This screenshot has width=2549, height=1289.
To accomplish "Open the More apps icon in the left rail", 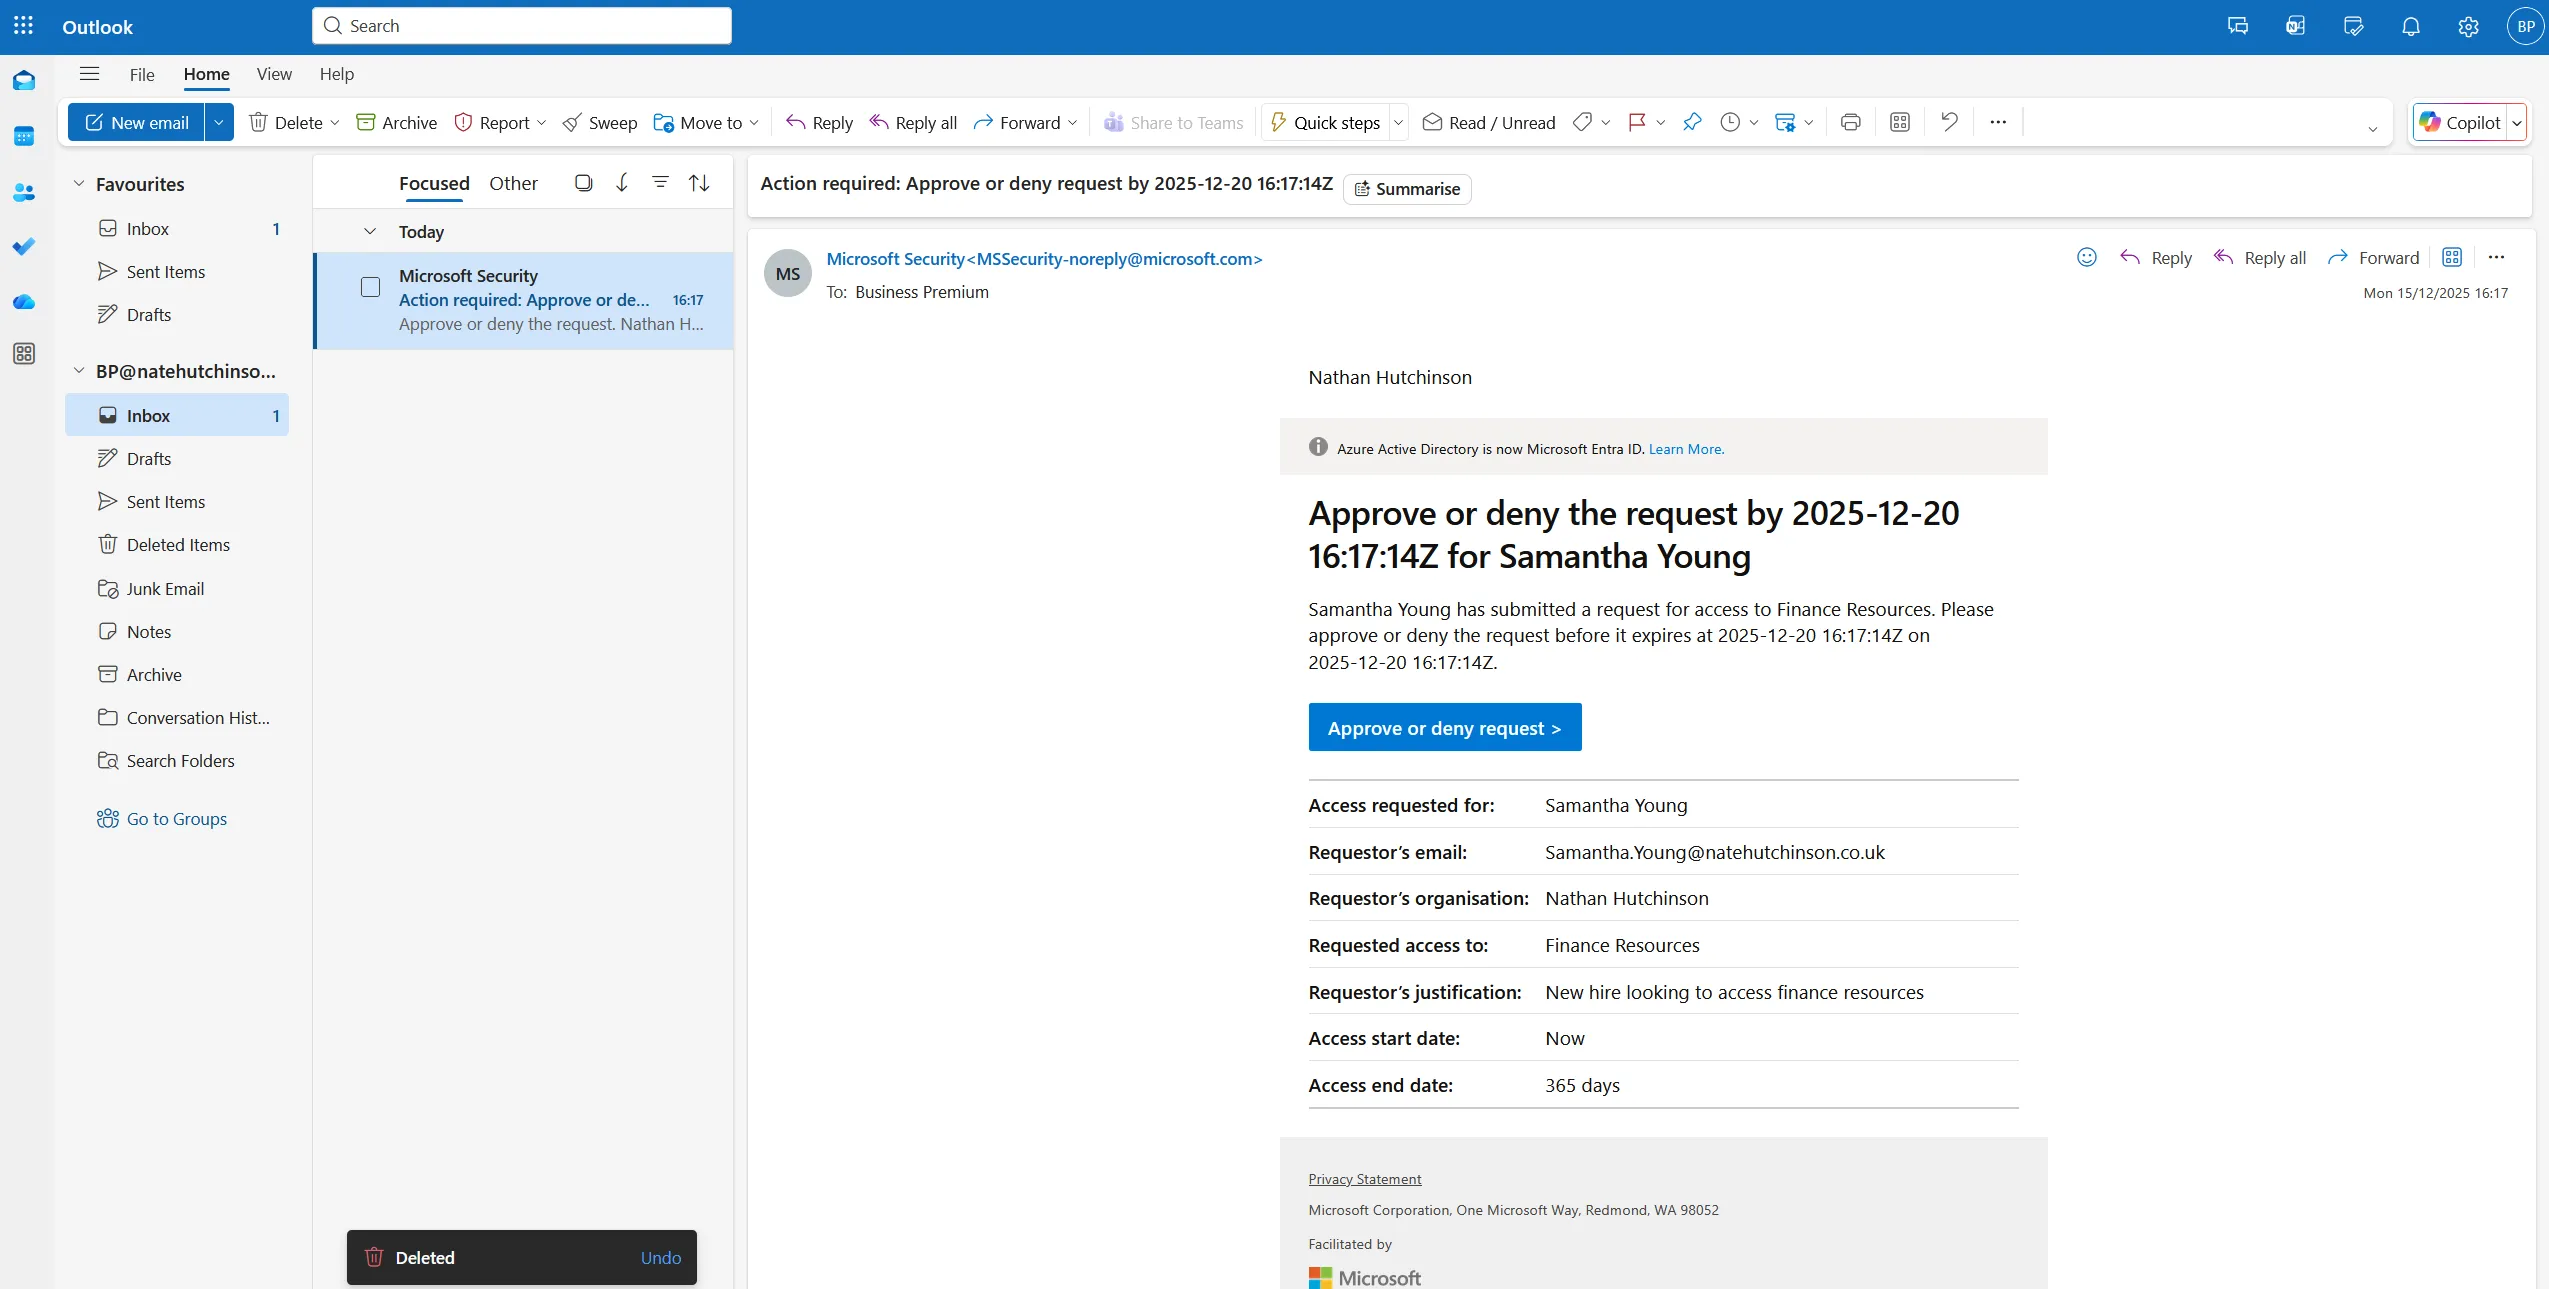I will click(24, 354).
